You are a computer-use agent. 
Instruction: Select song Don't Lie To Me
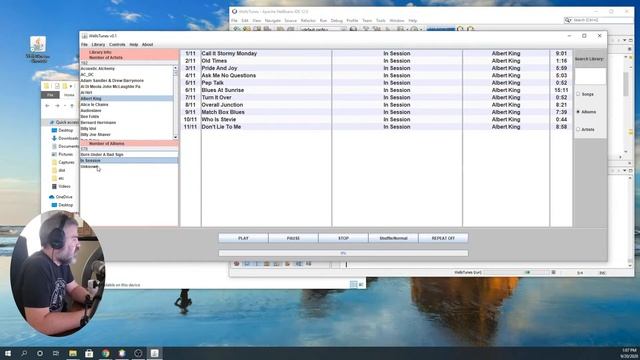[221, 127]
